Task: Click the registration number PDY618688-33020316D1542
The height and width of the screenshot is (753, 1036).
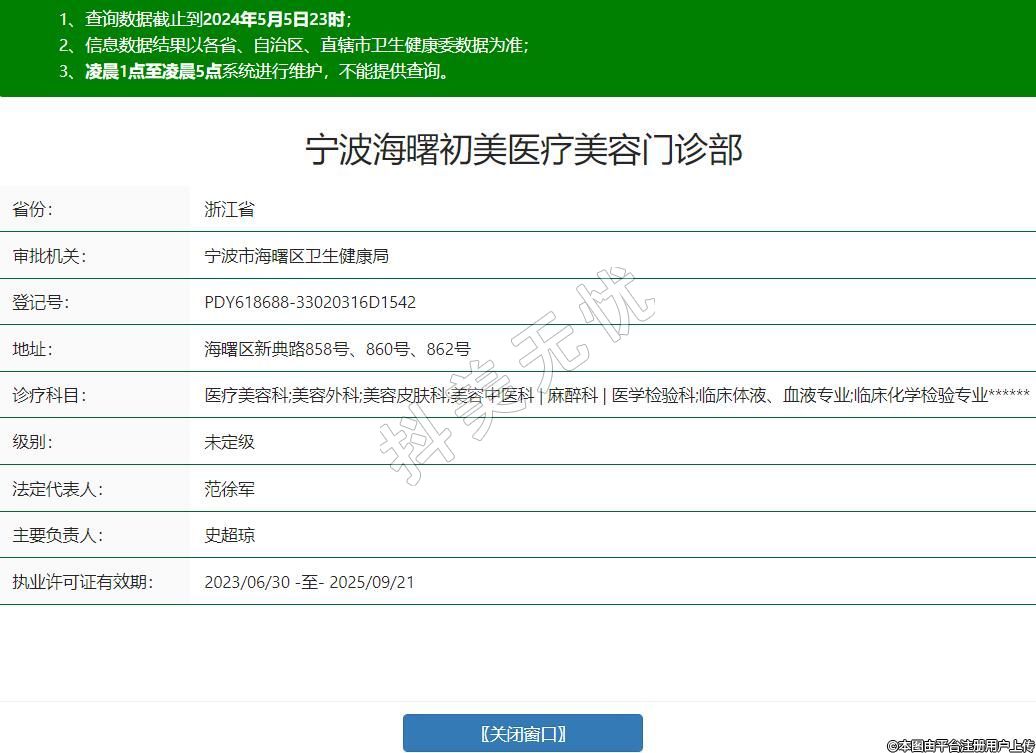Action: tap(310, 302)
